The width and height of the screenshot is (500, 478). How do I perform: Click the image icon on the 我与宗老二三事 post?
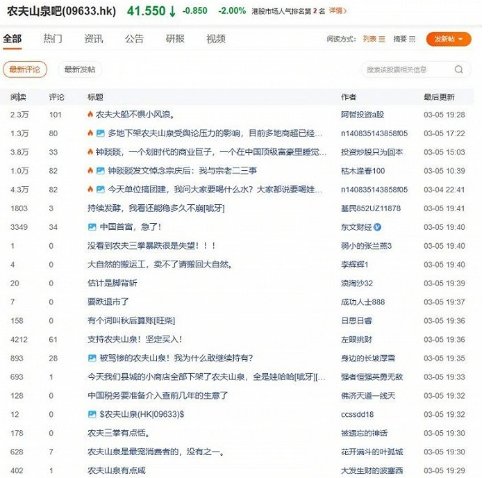click(x=100, y=171)
